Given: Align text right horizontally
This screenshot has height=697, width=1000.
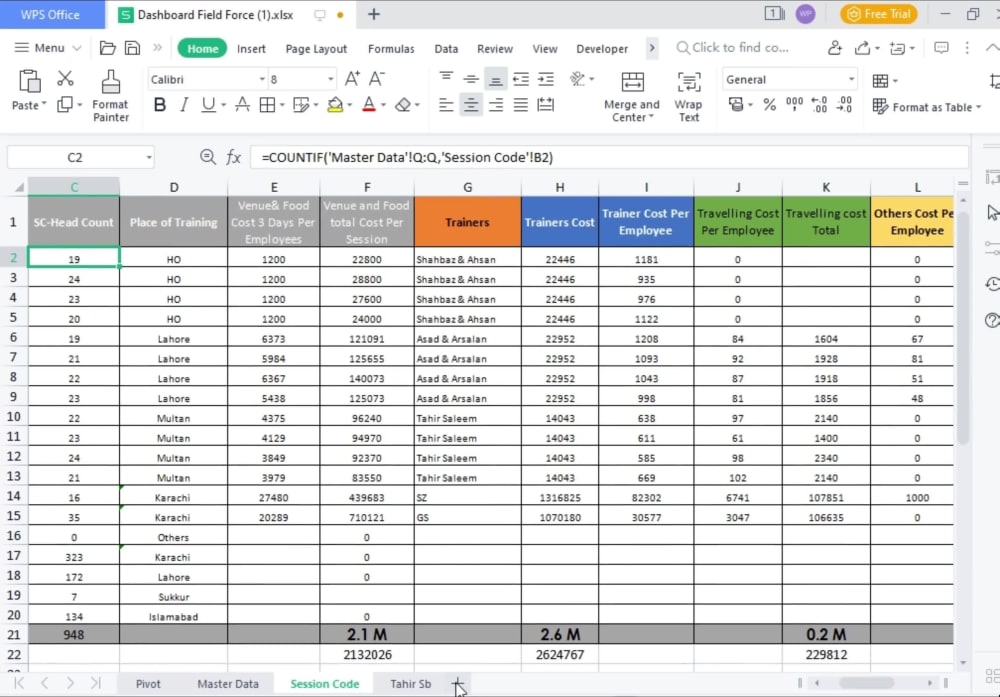Looking at the screenshot, I should (496, 105).
